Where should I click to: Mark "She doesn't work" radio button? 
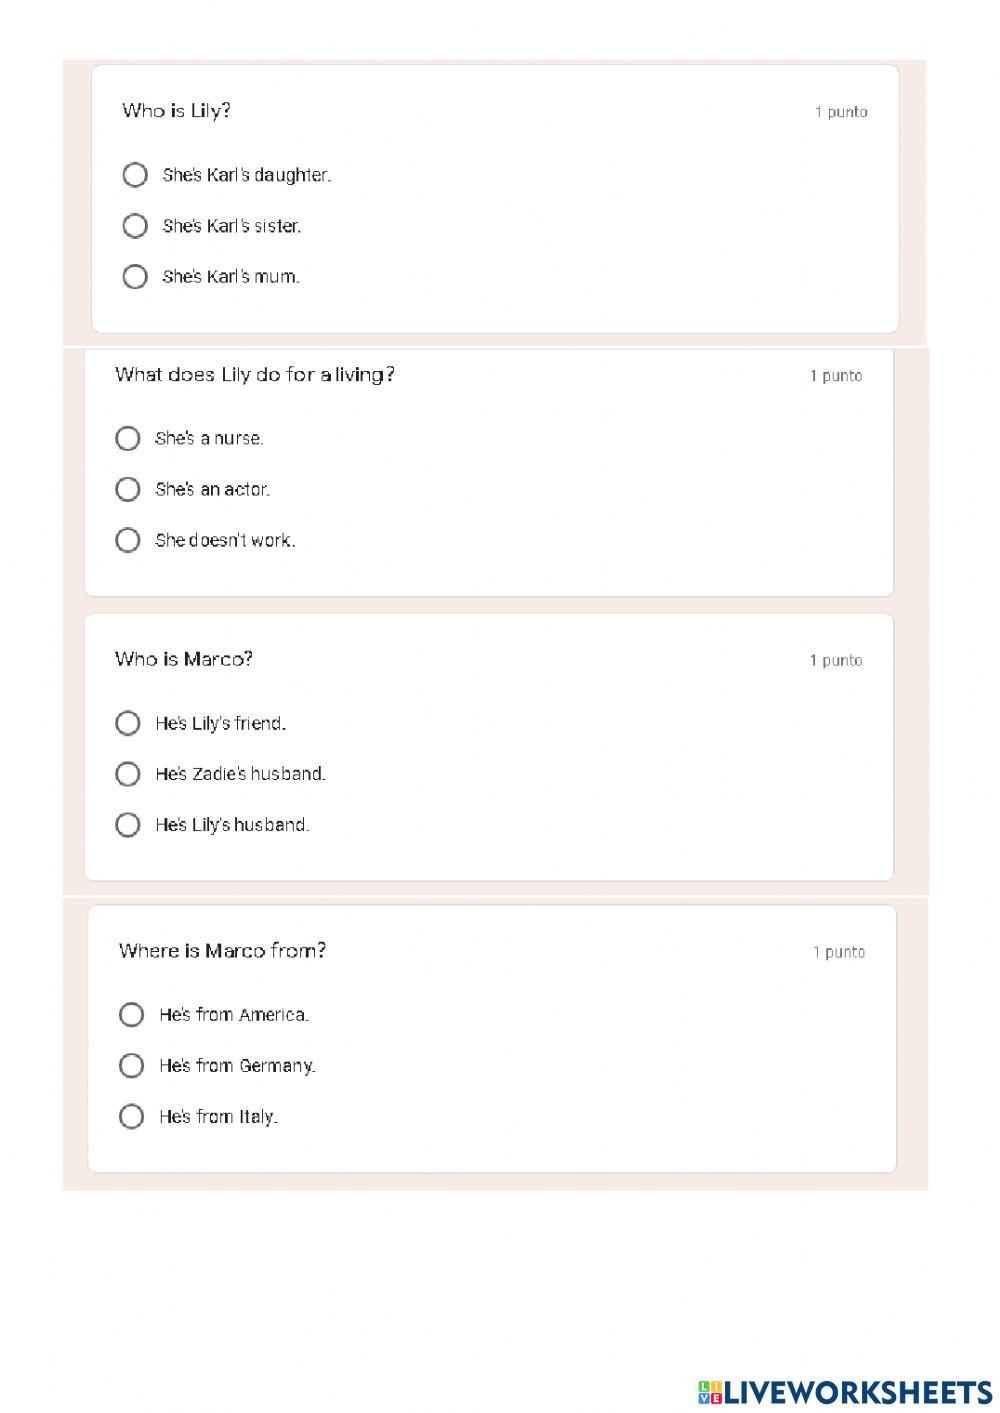(128, 540)
